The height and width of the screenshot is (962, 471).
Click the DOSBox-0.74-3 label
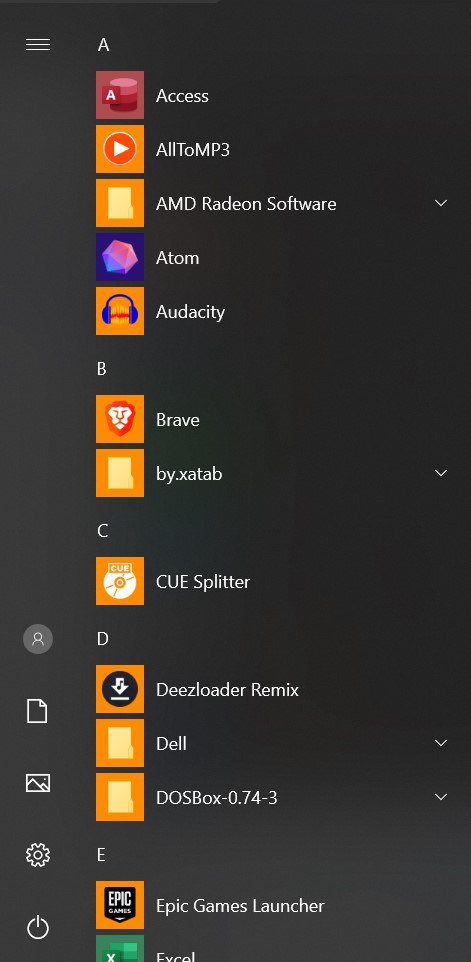(216, 798)
